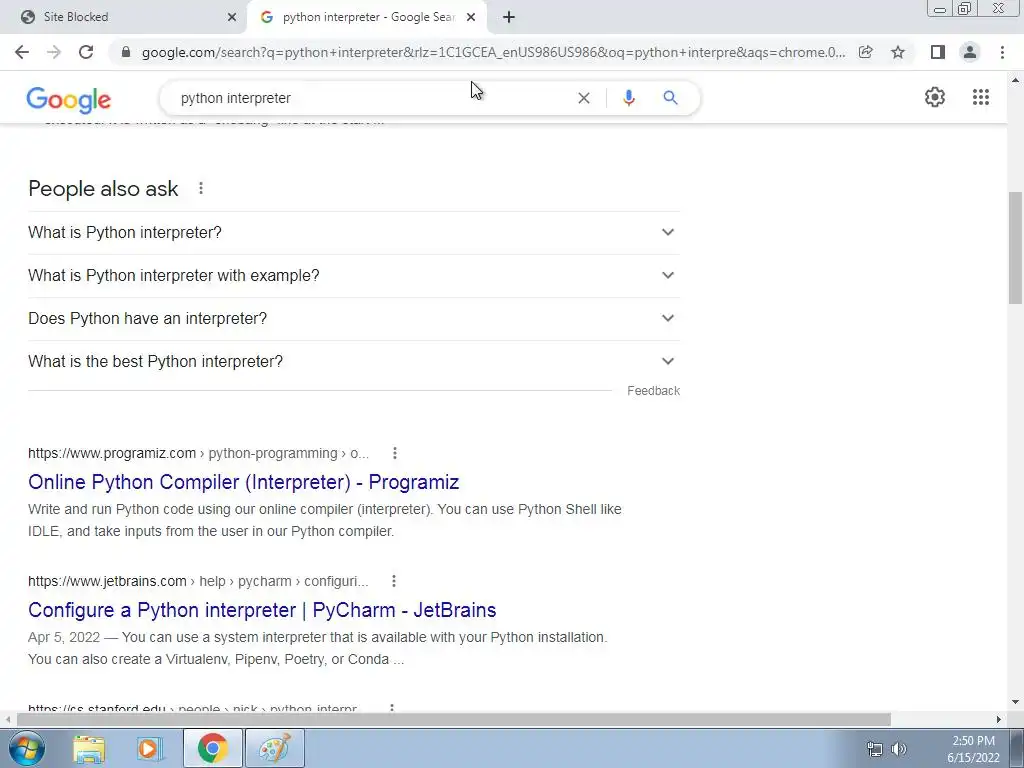Bookmark this page with the star icon

coord(898,52)
